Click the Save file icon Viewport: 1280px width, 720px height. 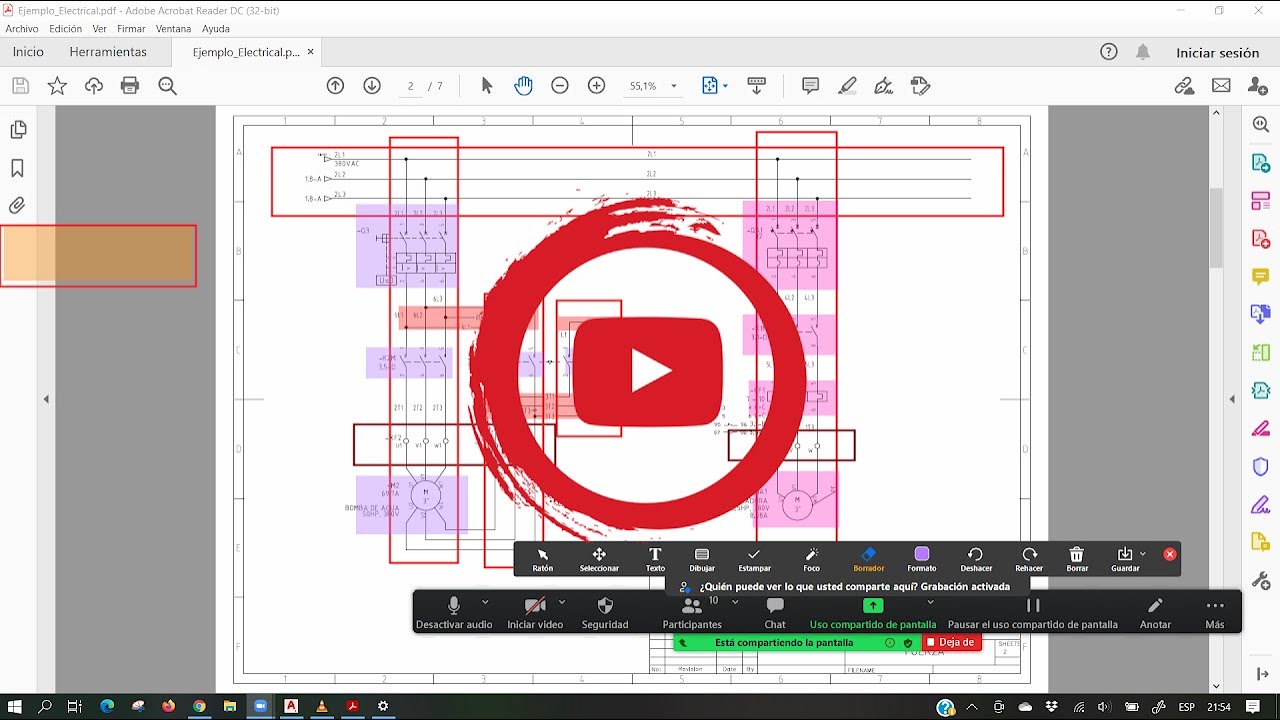point(20,86)
